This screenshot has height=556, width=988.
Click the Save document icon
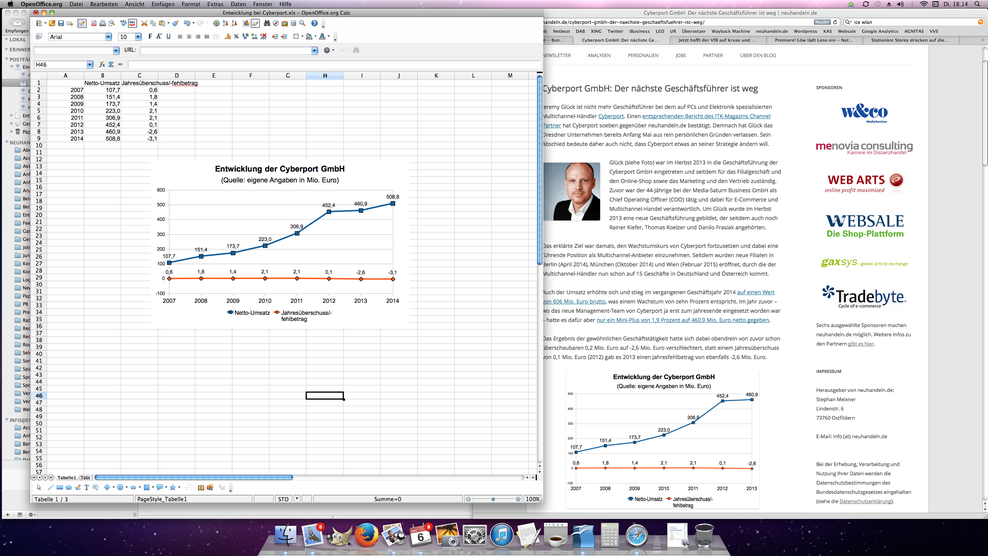point(61,23)
